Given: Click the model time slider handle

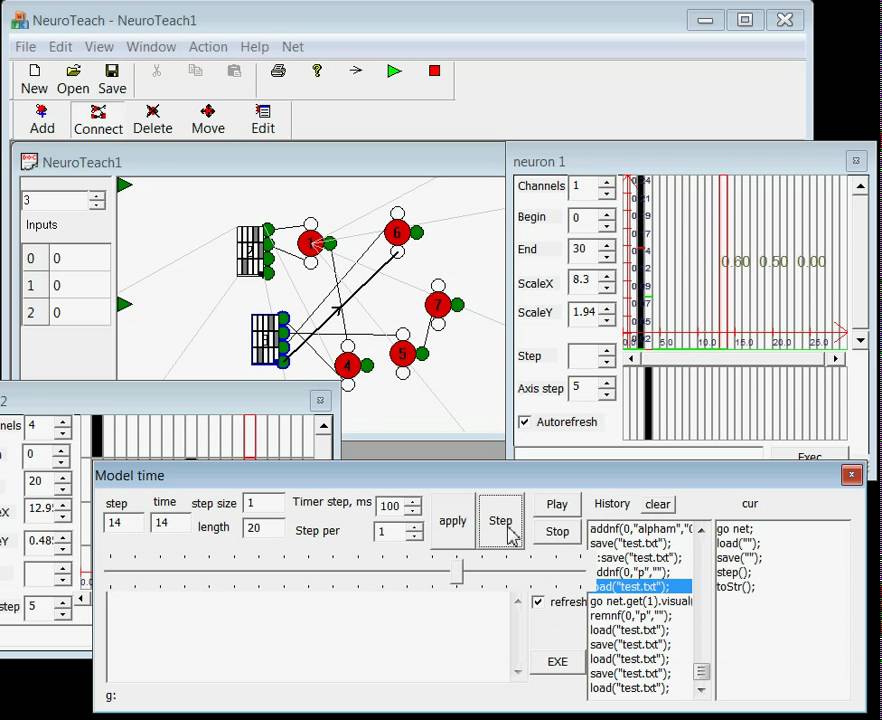Looking at the screenshot, I should [458, 572].
